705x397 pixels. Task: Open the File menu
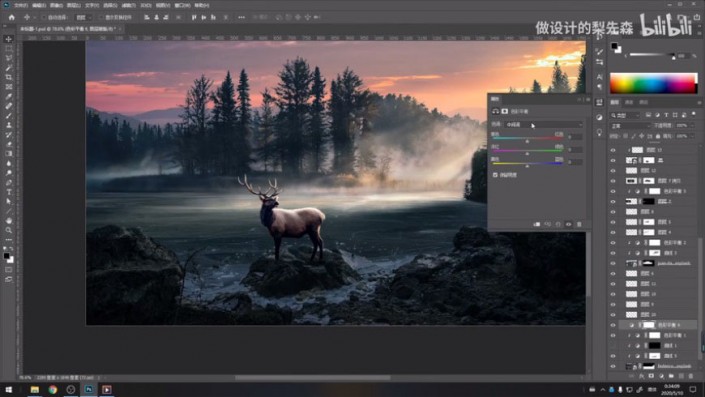click(x=21, y=5)
